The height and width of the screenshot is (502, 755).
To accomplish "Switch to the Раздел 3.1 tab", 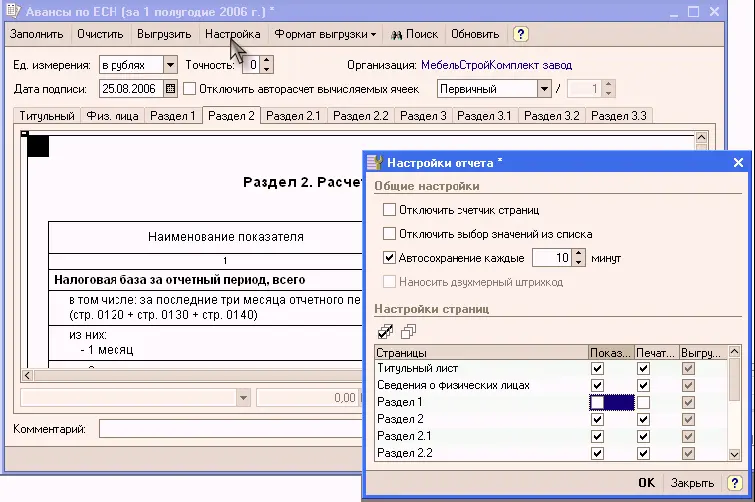I will click(x=484, y=116).
